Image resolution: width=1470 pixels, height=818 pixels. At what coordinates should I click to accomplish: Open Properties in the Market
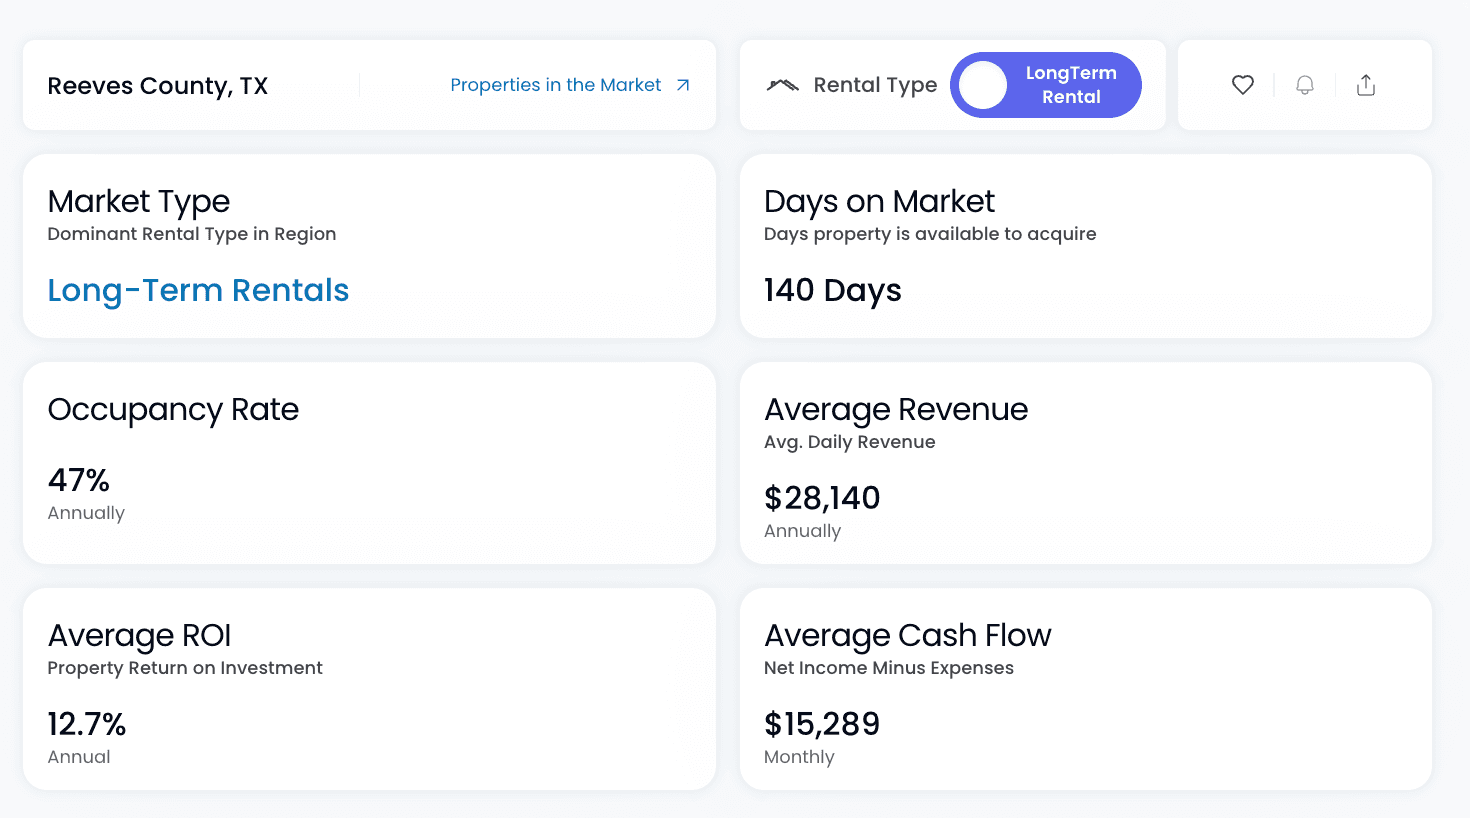click(555, 85)
